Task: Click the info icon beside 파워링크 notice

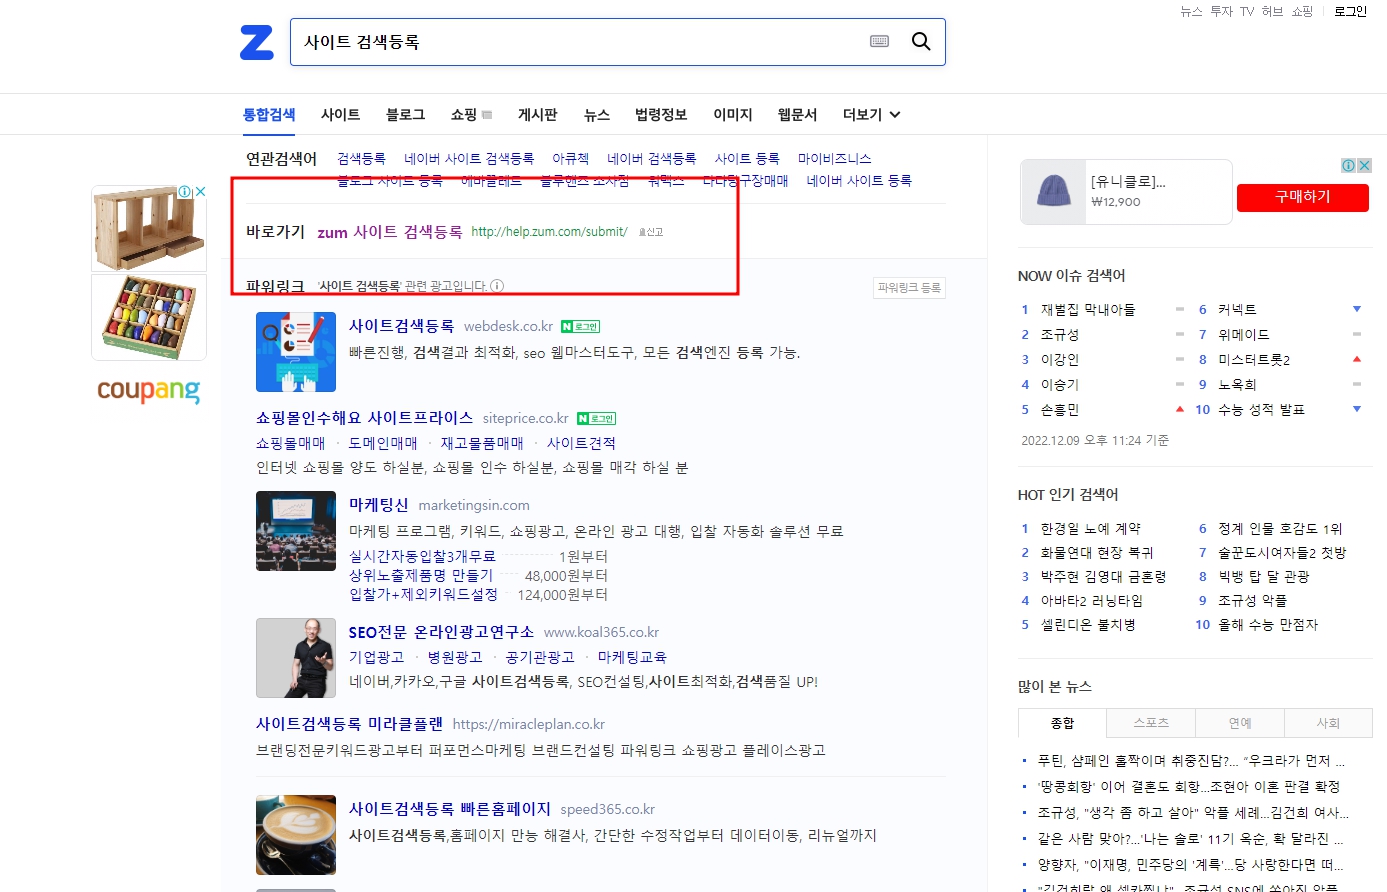Action: [x=497, y=286]
